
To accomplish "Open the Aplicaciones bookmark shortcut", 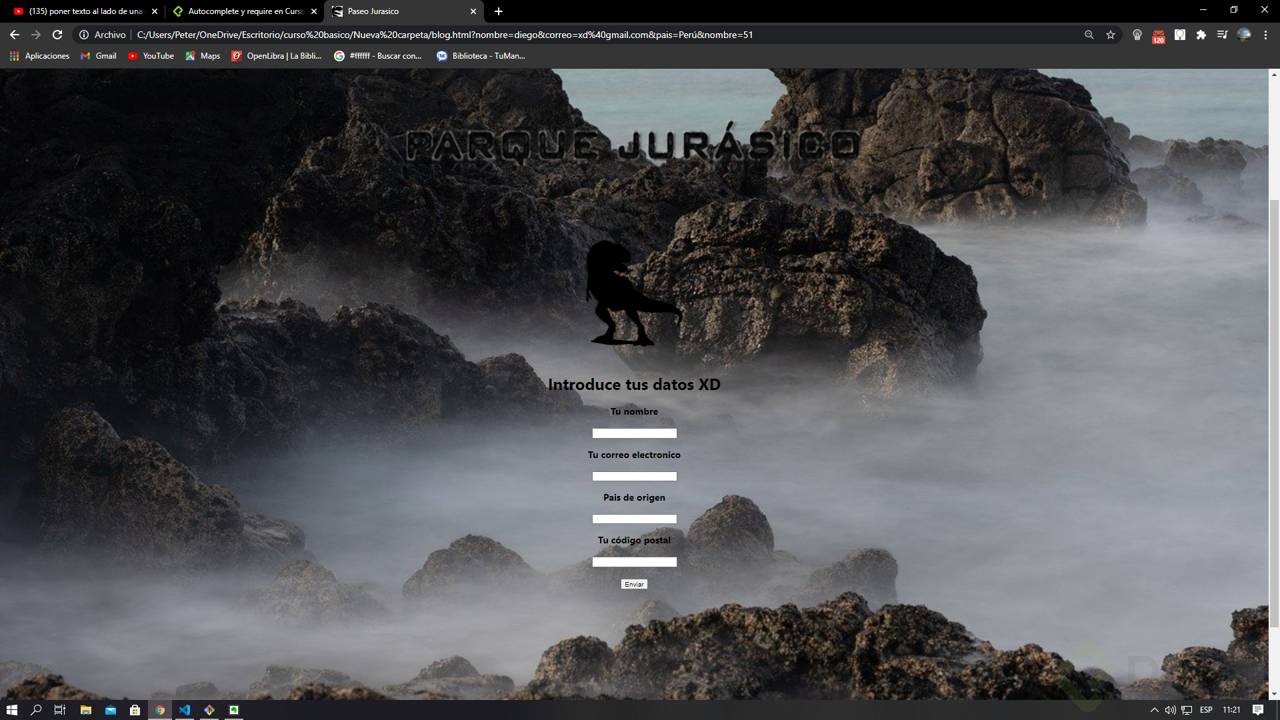I will [40, 56].
